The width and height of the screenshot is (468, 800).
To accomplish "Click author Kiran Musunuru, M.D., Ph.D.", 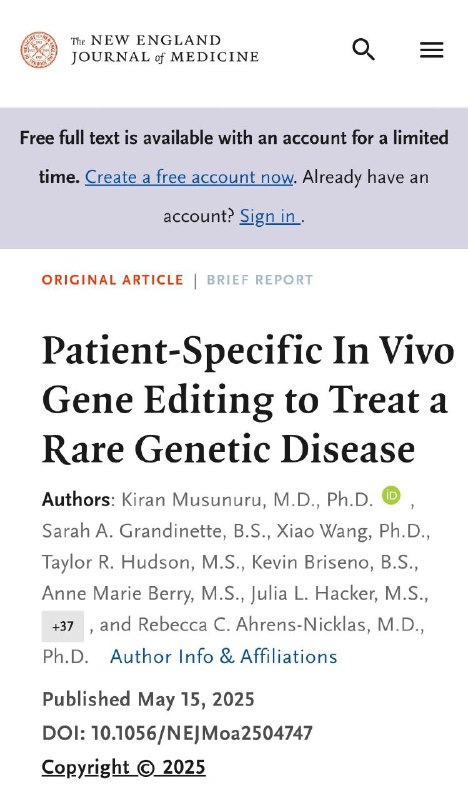I will tap(247, 499).
